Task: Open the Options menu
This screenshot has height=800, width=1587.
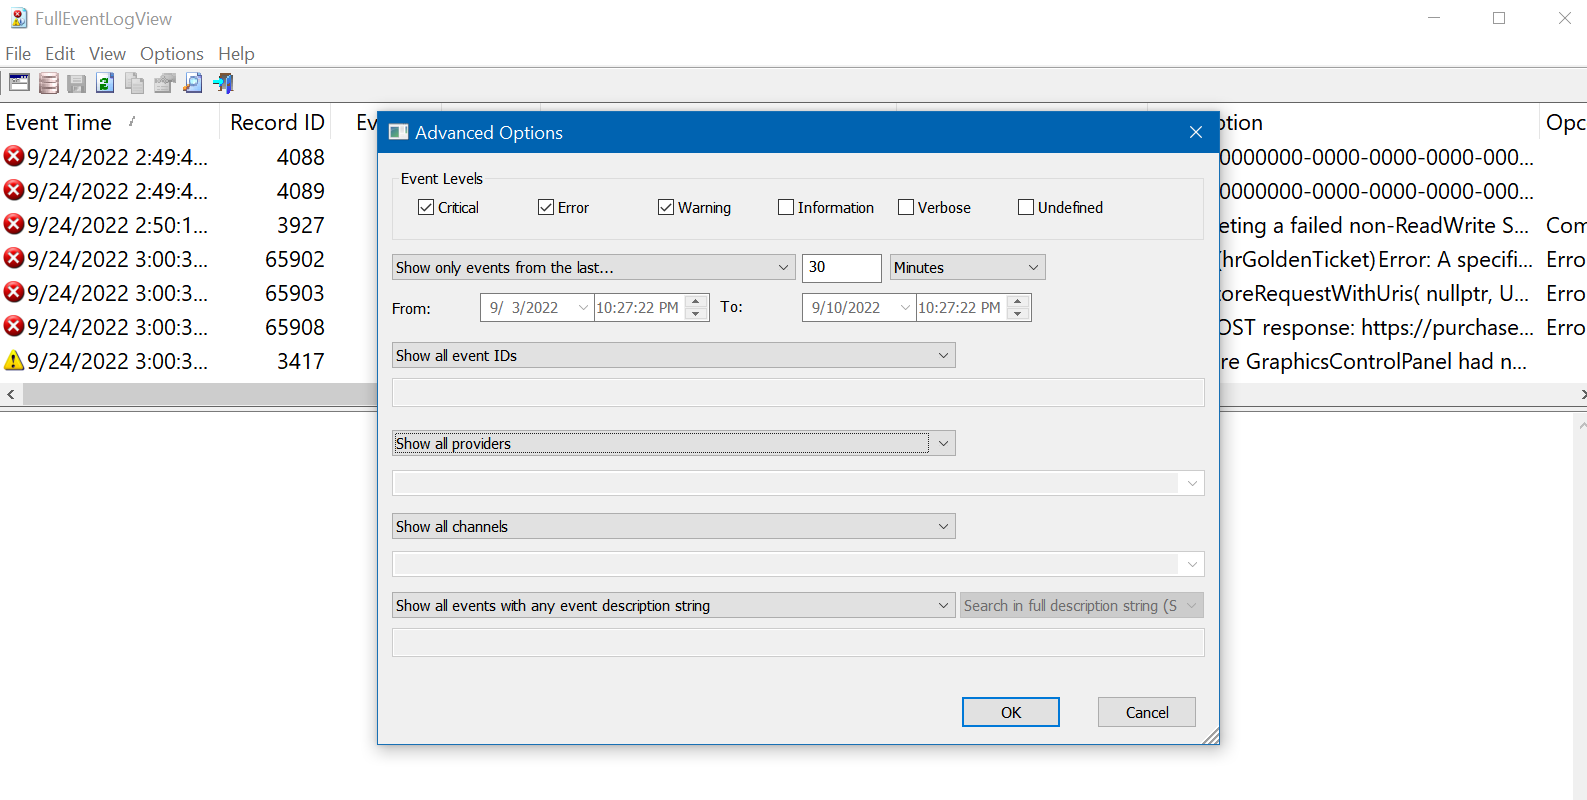Action: click(x=172, y=53)
